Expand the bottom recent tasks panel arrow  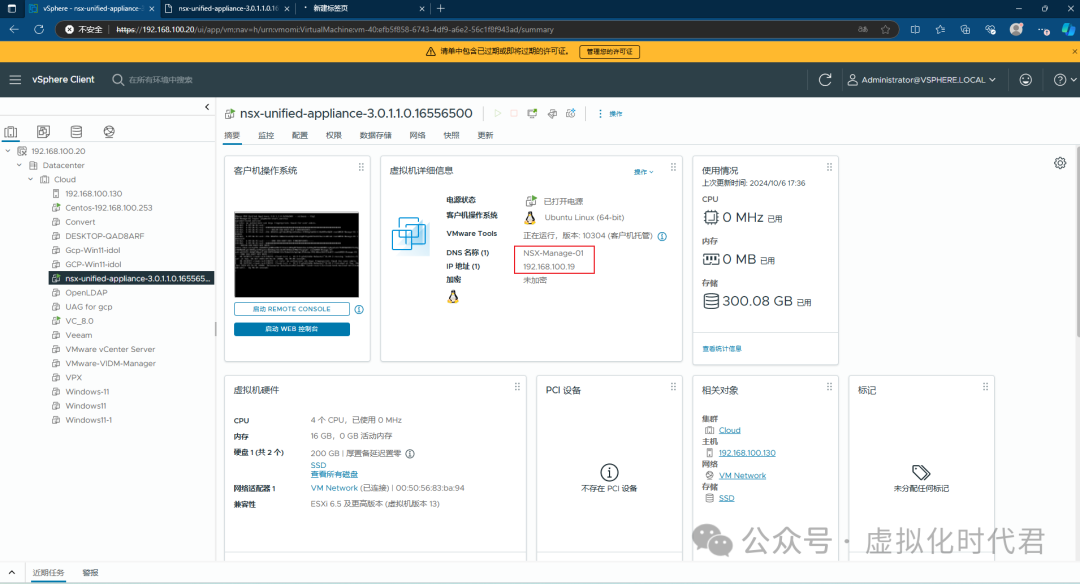pyautogui.click(x=12, y=572)
